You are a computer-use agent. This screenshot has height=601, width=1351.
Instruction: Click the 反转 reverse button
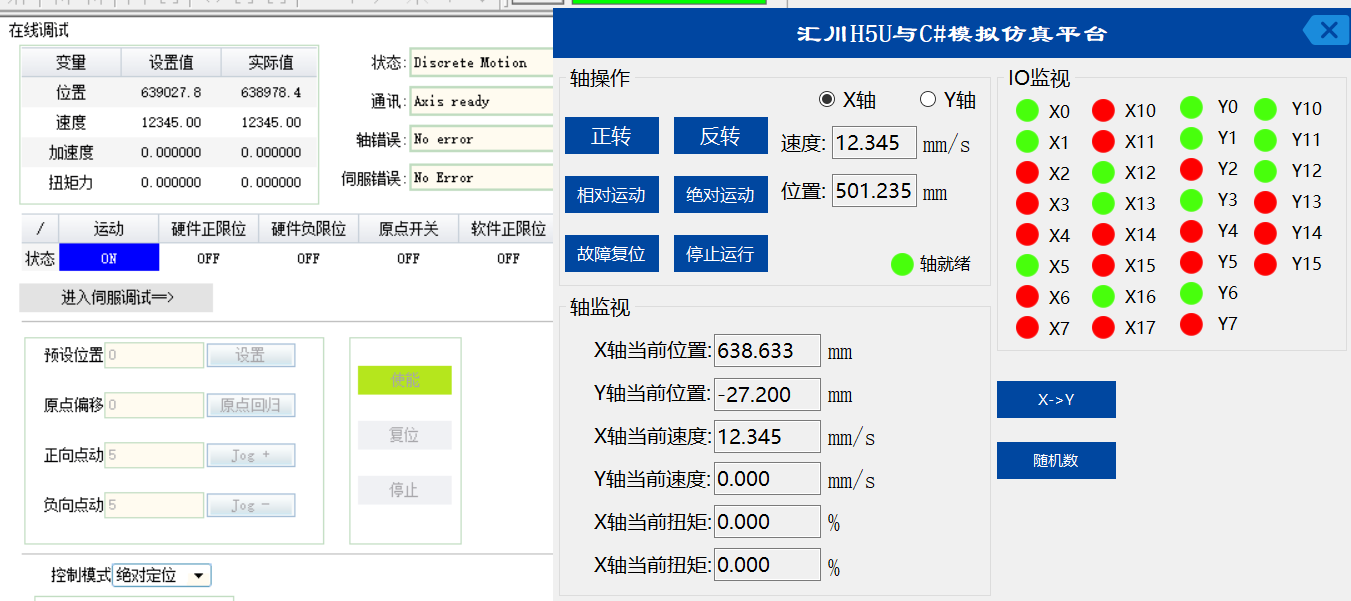coord(721,136)
